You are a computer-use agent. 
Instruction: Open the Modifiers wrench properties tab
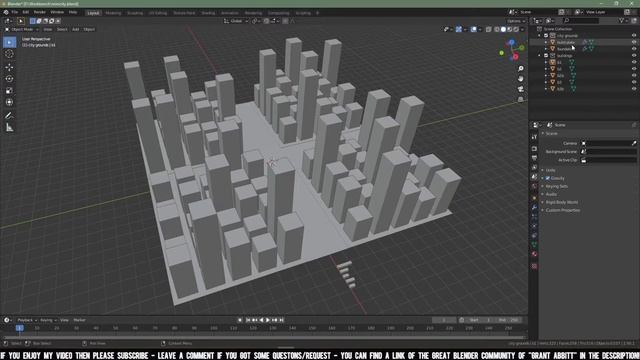534,208
